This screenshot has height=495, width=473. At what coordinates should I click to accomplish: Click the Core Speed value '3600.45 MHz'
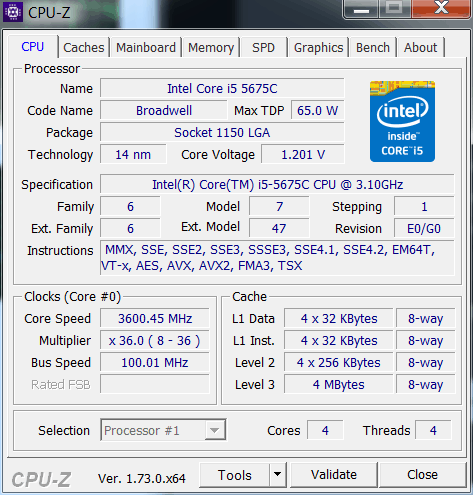click(x=155, y=319)
